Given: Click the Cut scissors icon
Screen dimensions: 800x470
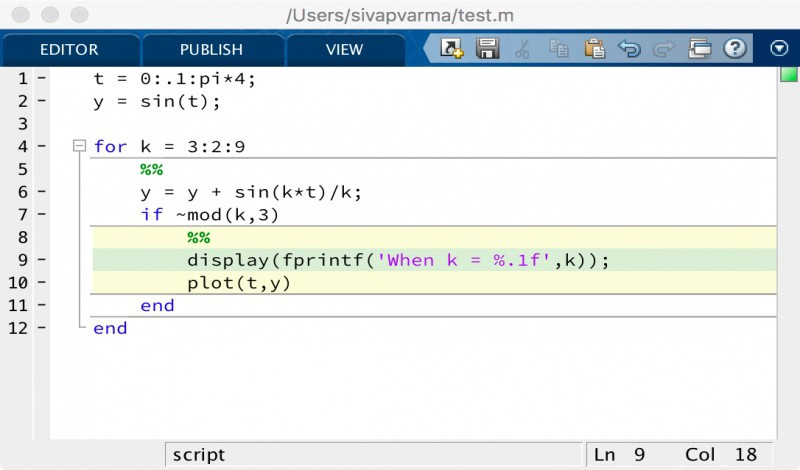Looking at the screenshot, I should (x=522, y=49).
